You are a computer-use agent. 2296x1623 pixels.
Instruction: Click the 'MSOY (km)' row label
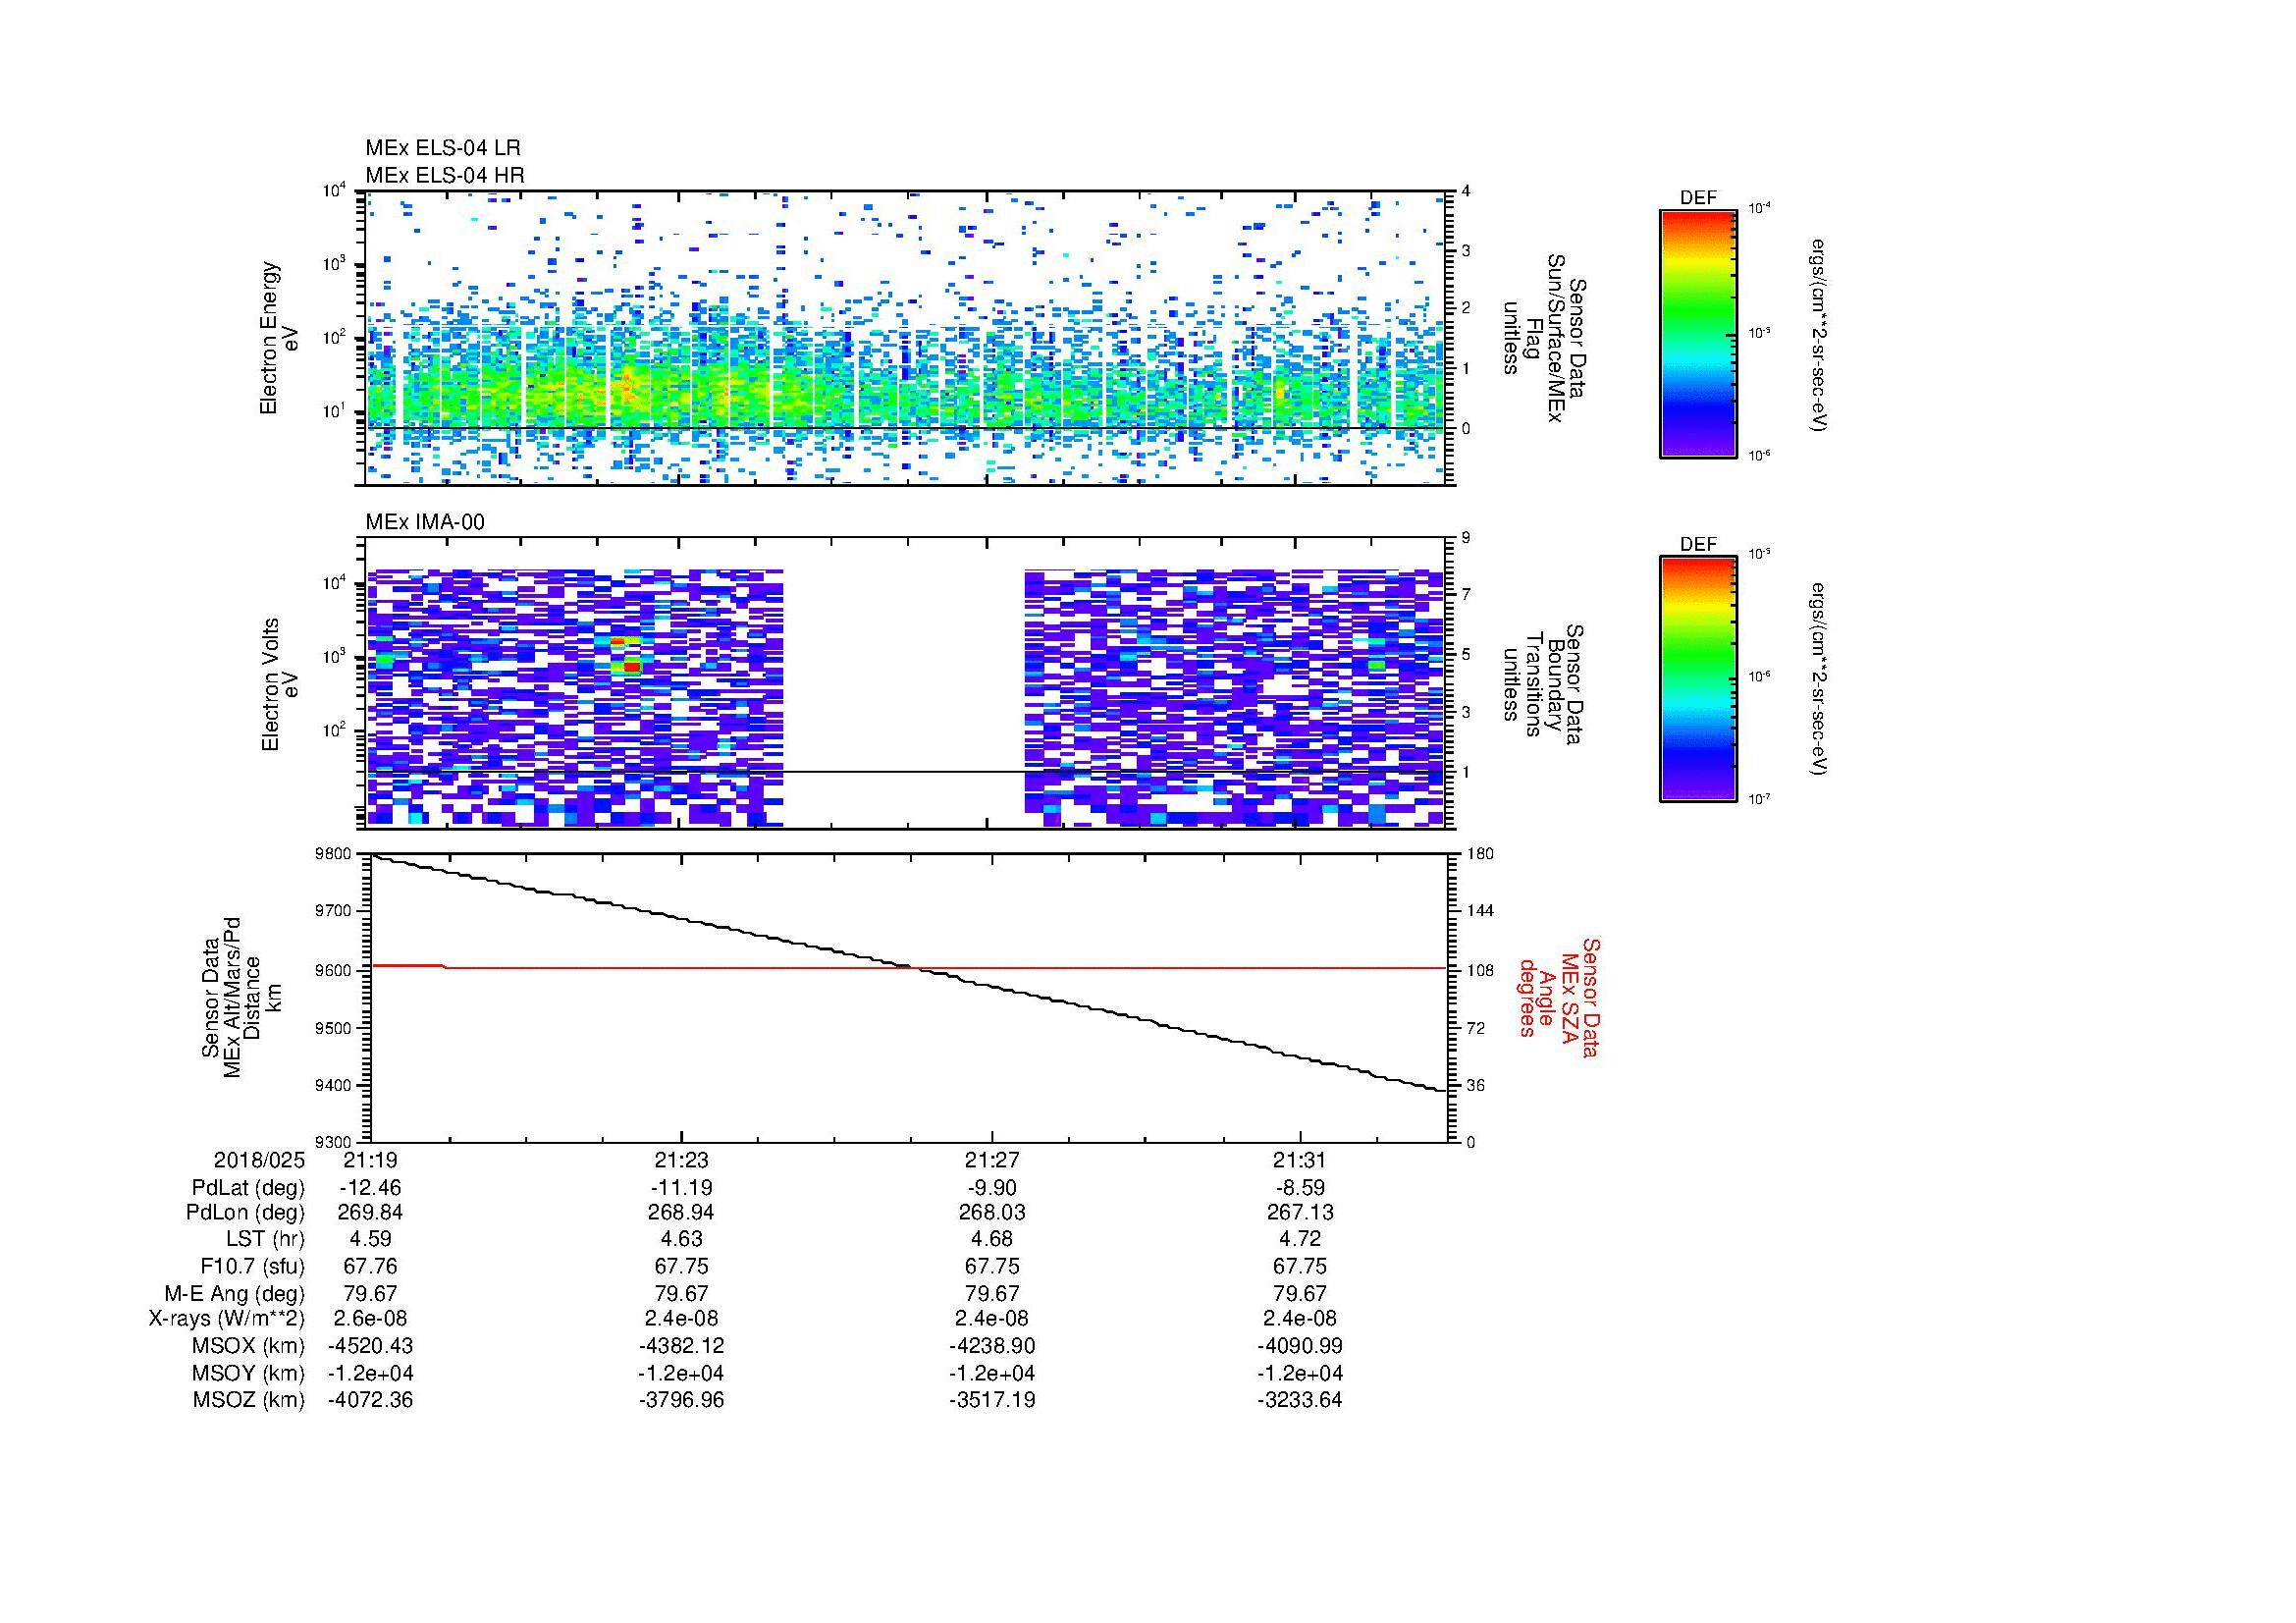pos(248,1373)
